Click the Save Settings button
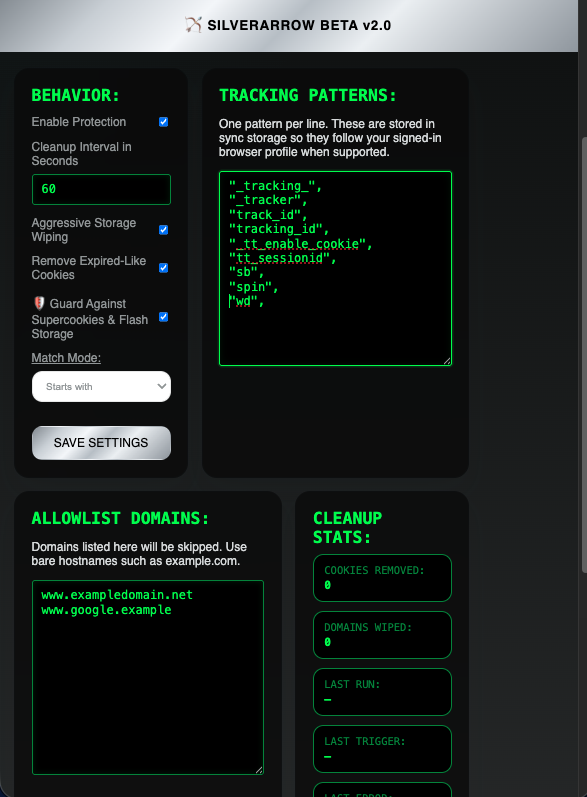 point(101,443)
